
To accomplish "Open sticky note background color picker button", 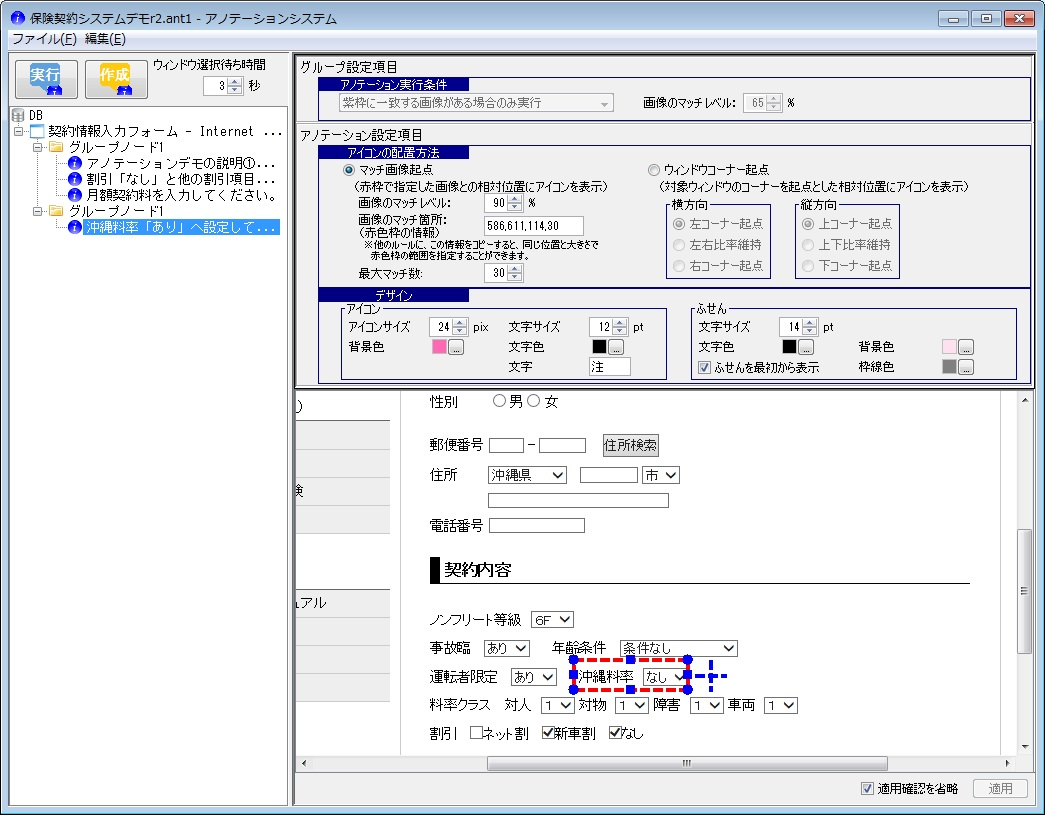I will (966, 347).
